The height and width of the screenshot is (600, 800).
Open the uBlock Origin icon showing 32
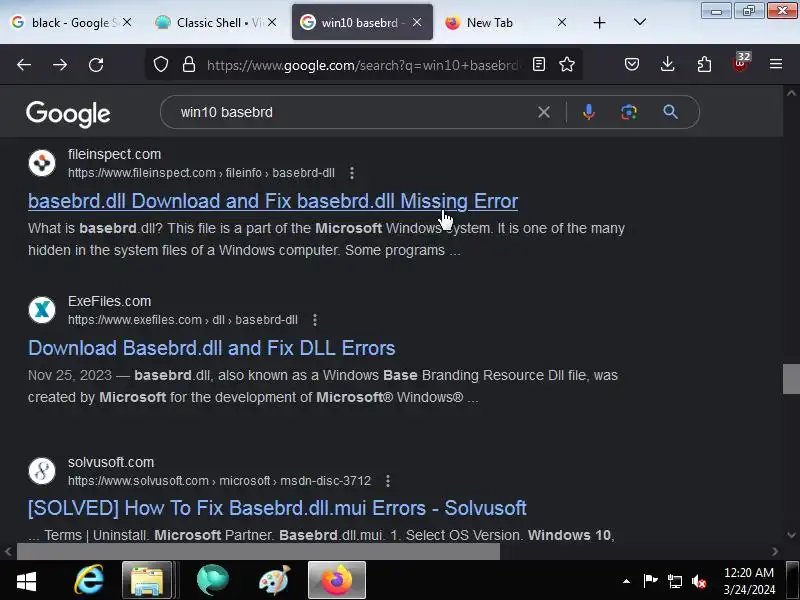pos(741,63)
